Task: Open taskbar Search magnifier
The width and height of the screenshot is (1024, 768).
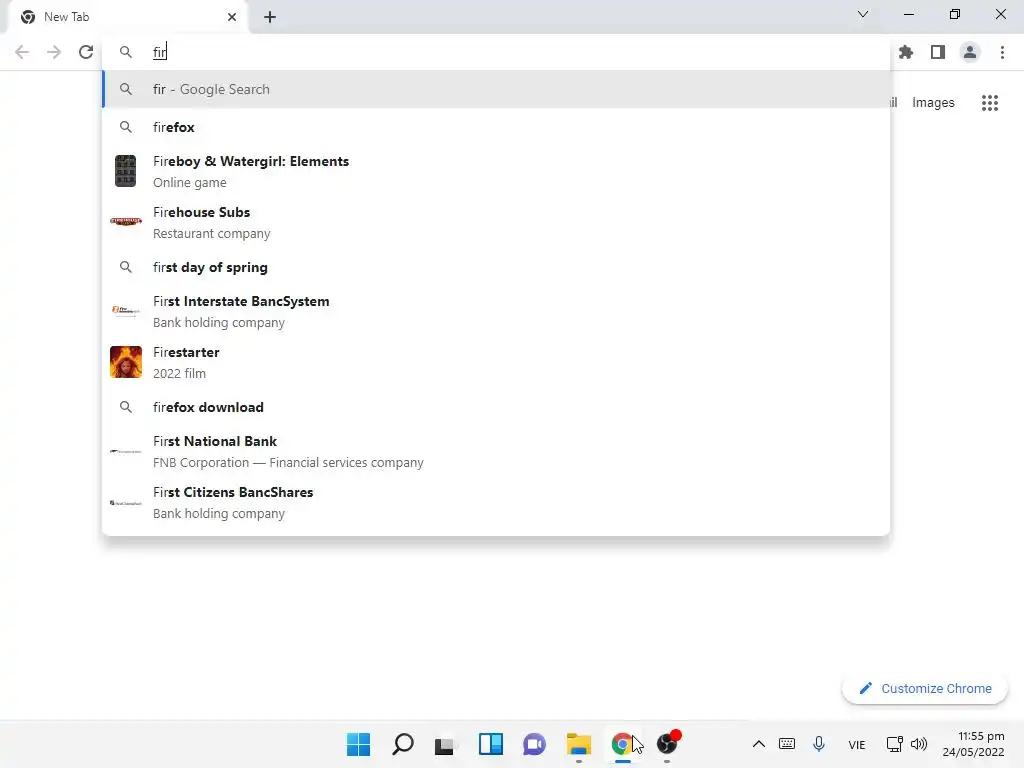Action: 402,744
